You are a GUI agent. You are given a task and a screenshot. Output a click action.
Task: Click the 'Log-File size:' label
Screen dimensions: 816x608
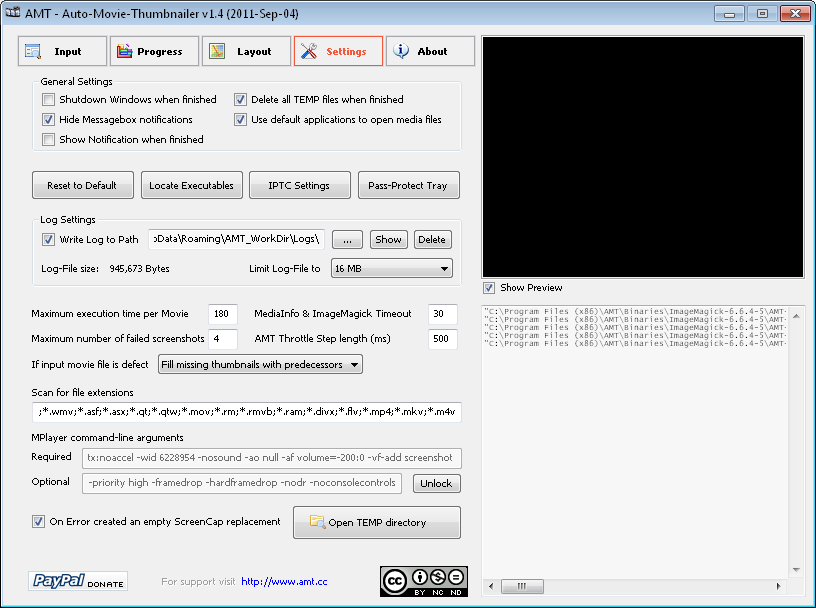click(x=70, y=269)
